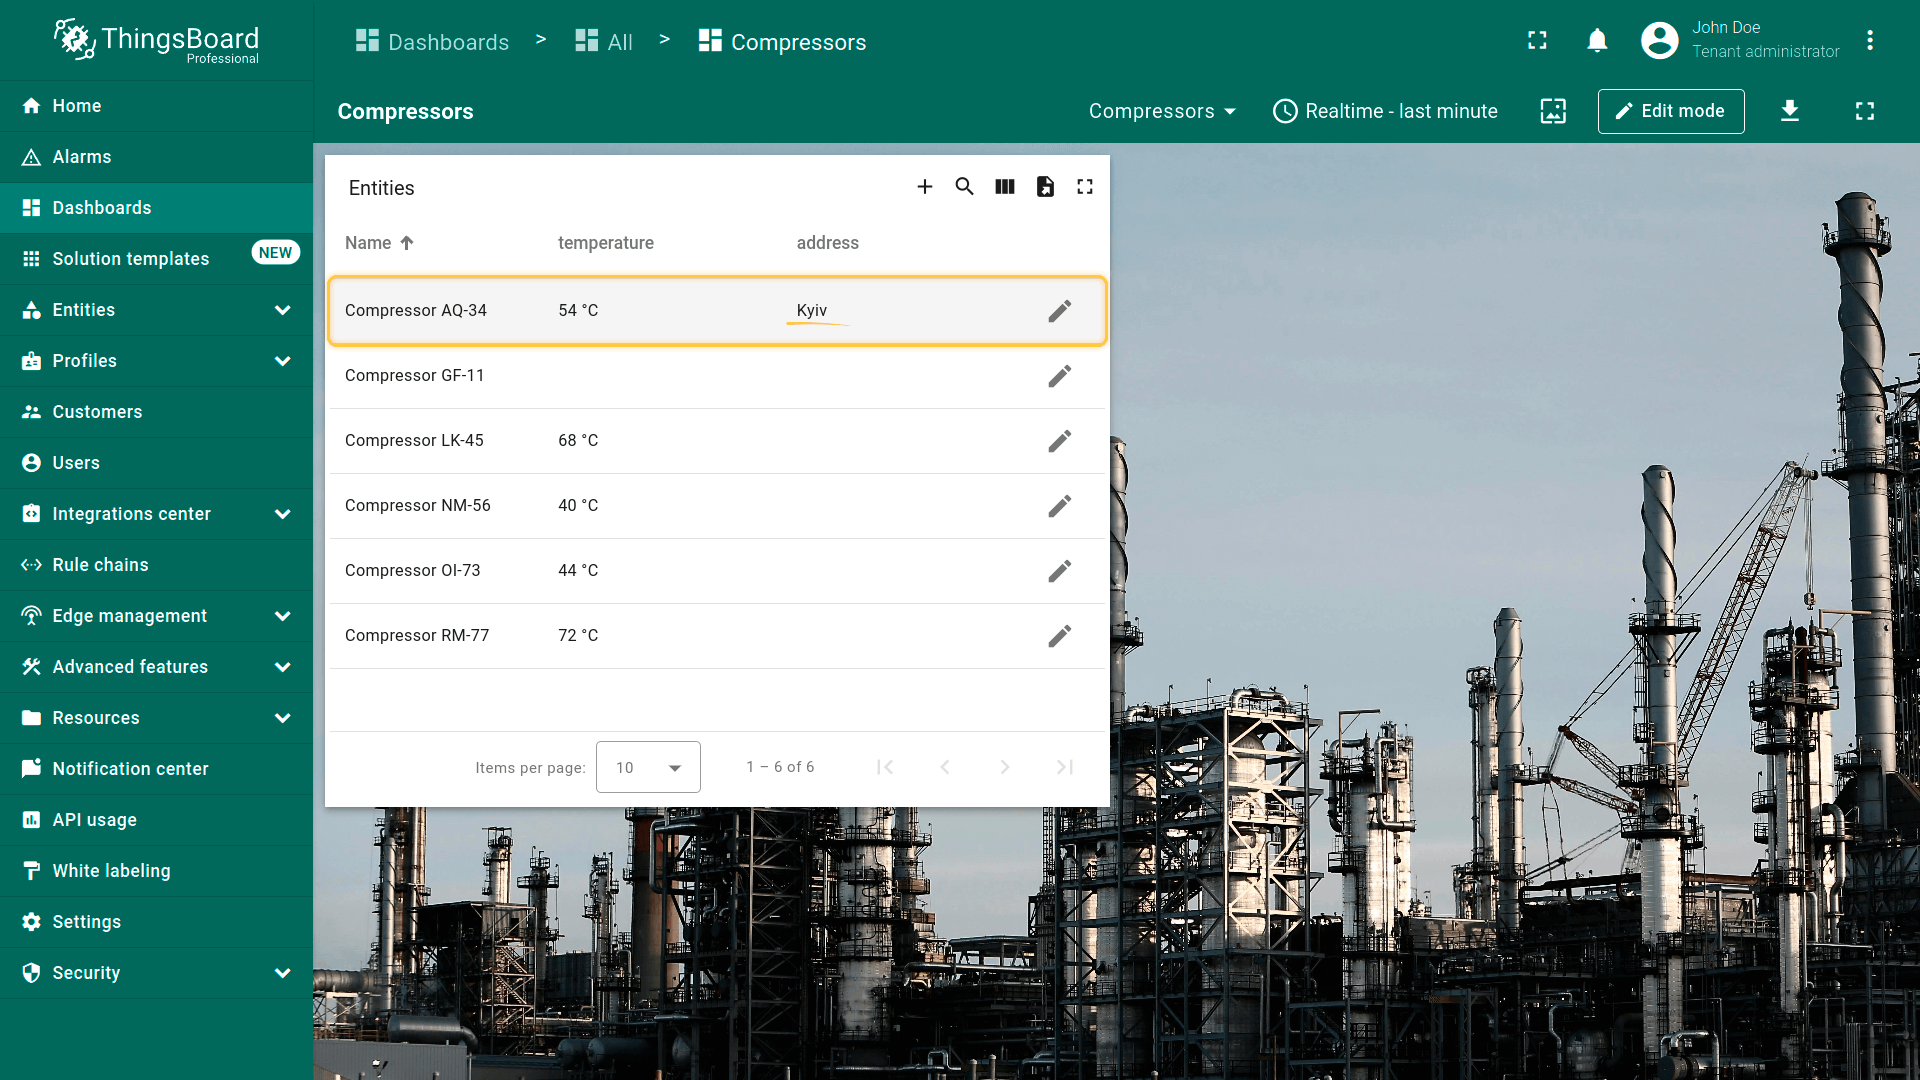Click the add entity plus icon
This screenshot has height=1080, width=1920.
tap(924, 187)
